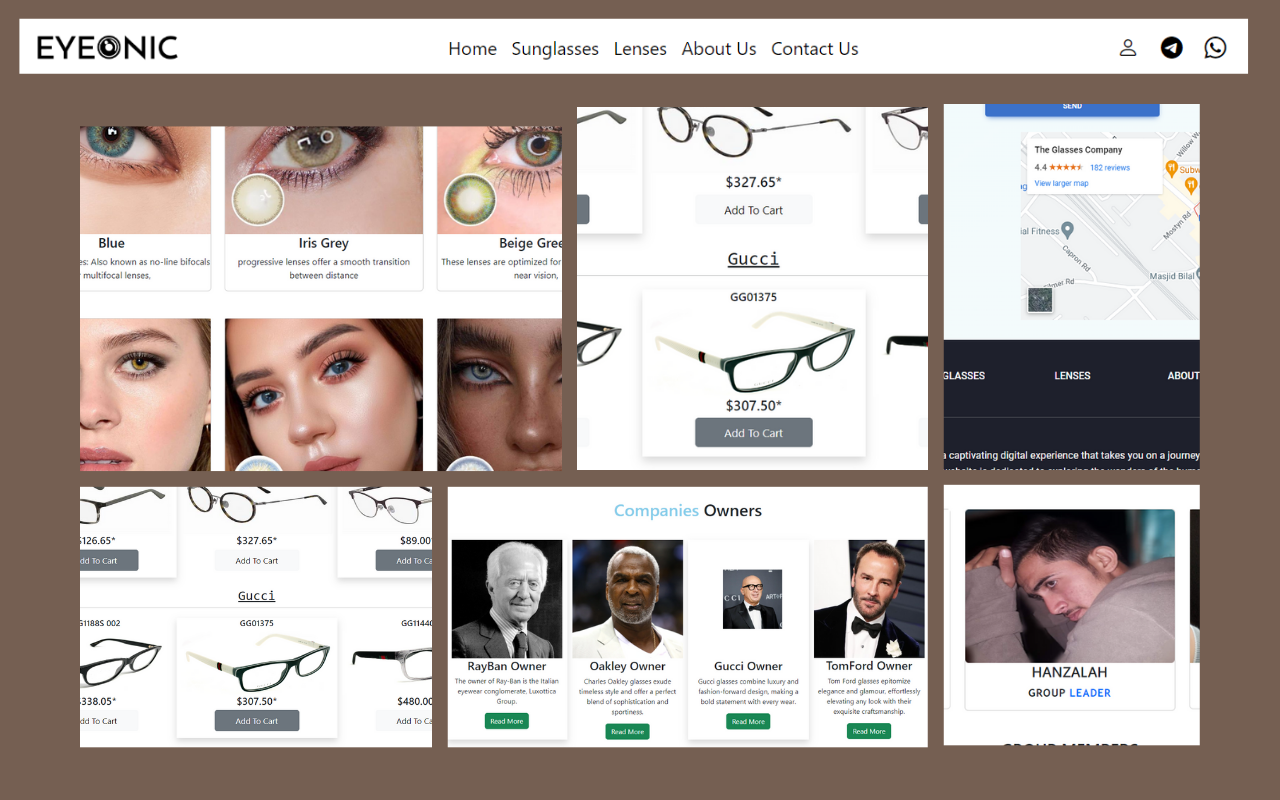This screenshot has height=800, width=1280.
Task: Click the Oakley Owner portrait
Action: tap(628, 599)
